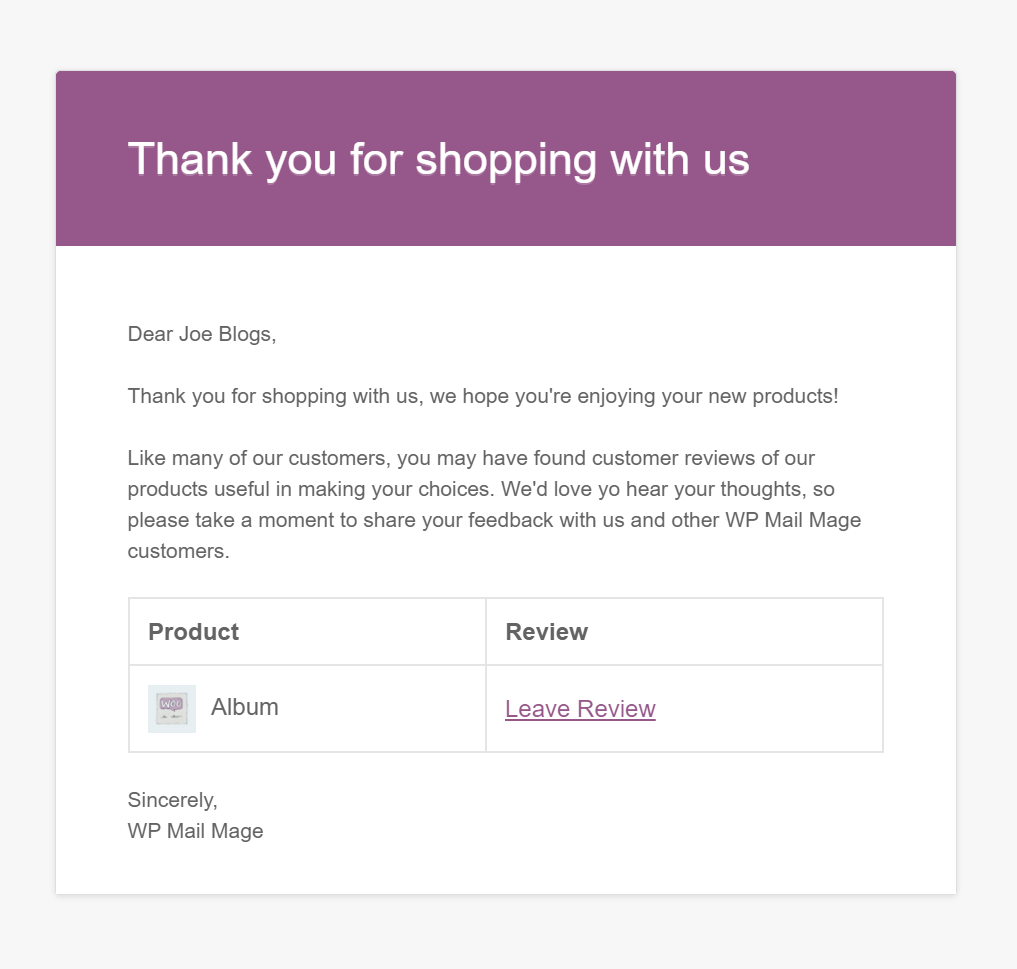The width and height of the screenshot is (1017, 969).
Task: Select the Album product name
Action: (245, 707)
